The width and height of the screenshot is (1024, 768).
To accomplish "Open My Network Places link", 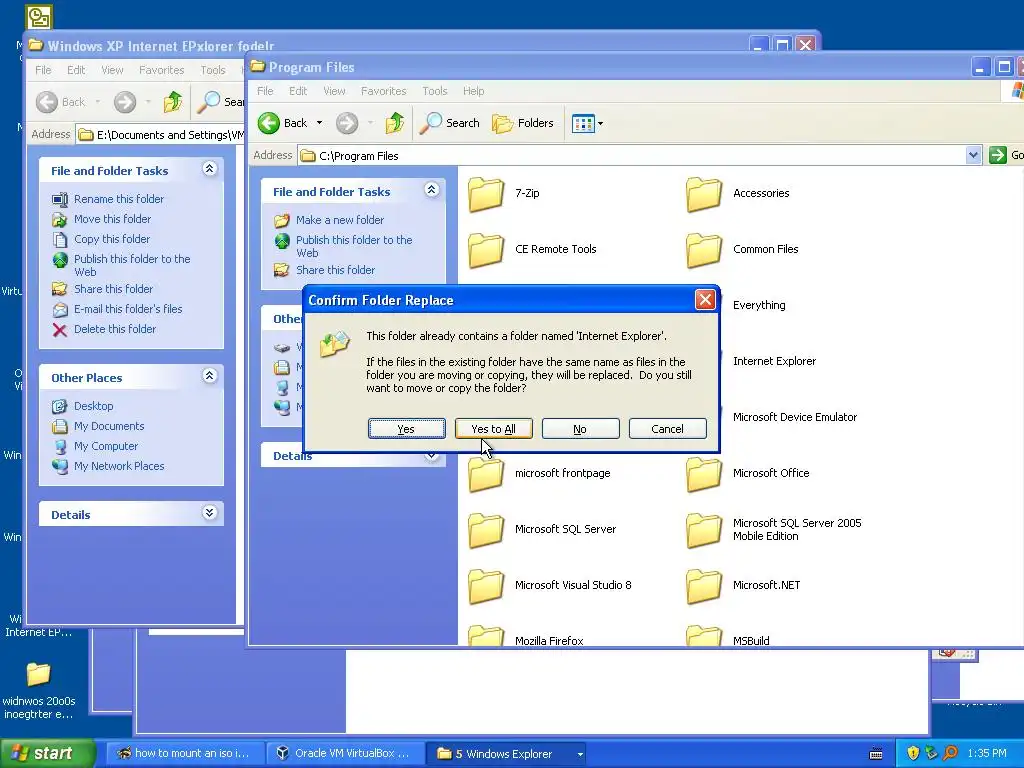I will (x=119, y=466).
